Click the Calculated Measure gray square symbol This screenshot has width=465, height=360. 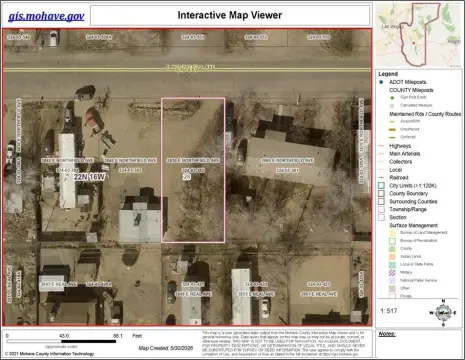392,105
